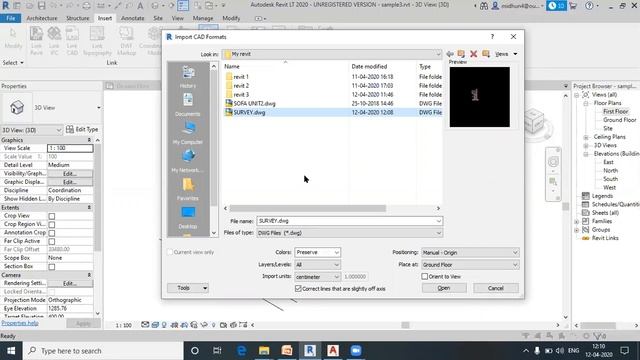Open Microsoft Edge from taskbar
The image size is (640, 360).
[x=241, y=351]
